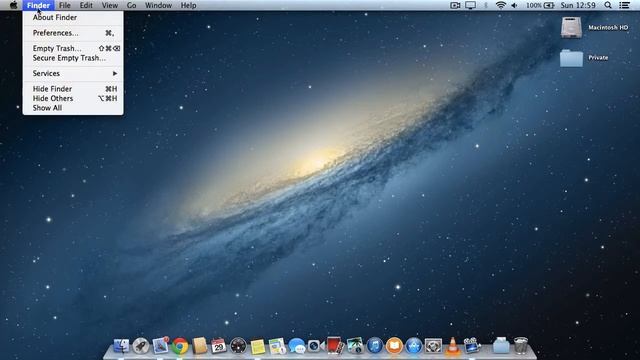This screenshot has width=640, height=360.
Task: Open yellow Notes icon in dock
Action: coord(258,347)
